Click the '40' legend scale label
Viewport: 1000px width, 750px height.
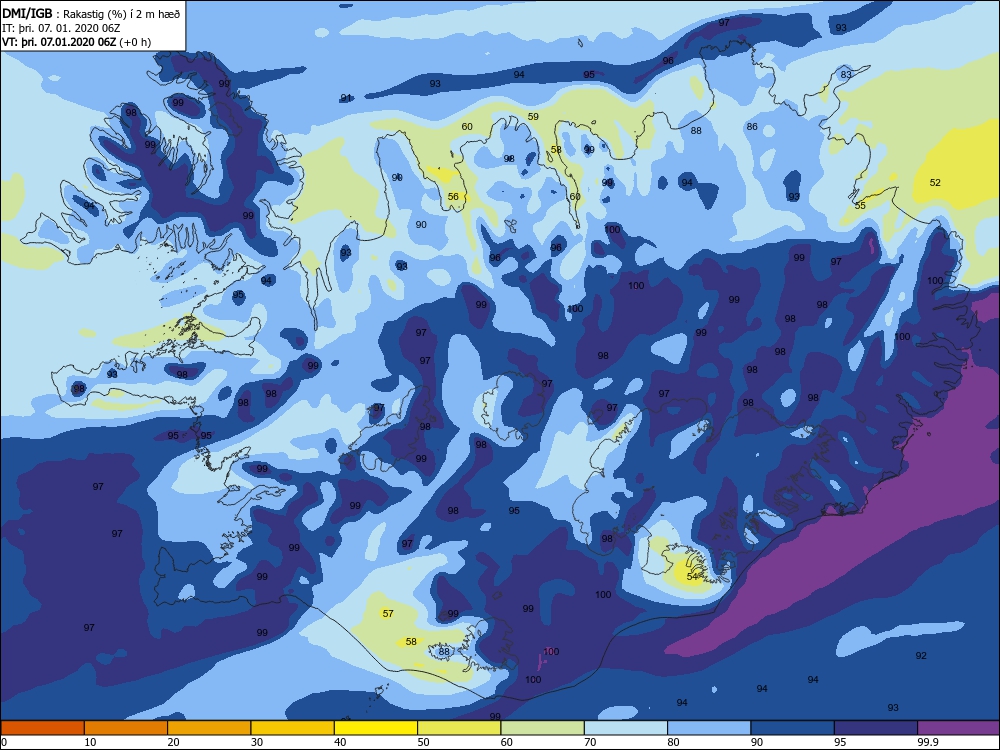341,742
